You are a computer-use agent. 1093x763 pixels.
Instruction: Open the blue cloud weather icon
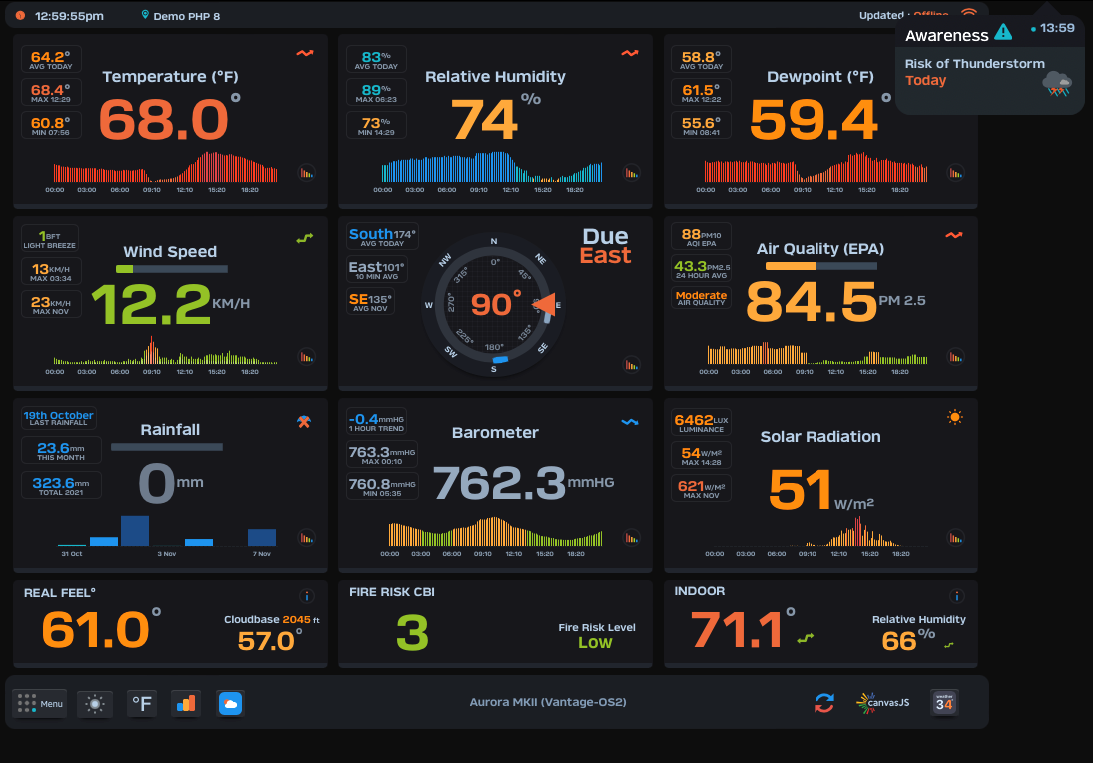click(230, 704)
